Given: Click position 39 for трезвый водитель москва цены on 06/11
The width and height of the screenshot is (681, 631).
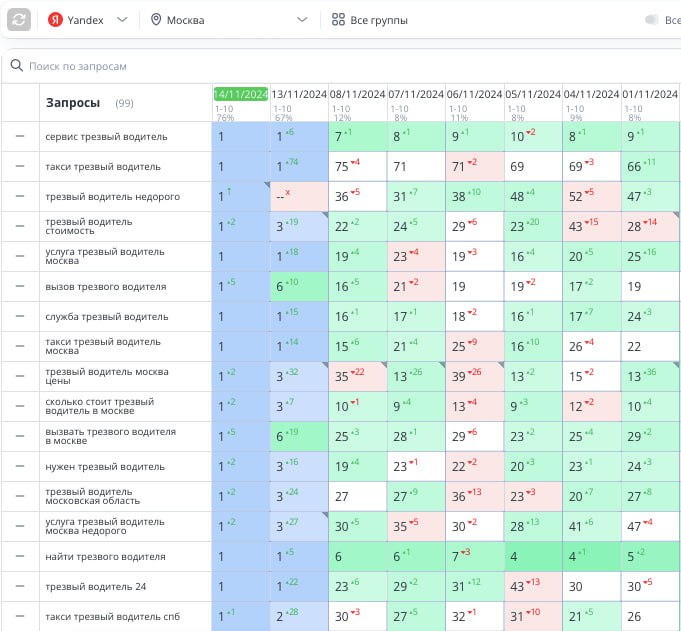Looking at the screenshot, I should [x=475, y=376].
